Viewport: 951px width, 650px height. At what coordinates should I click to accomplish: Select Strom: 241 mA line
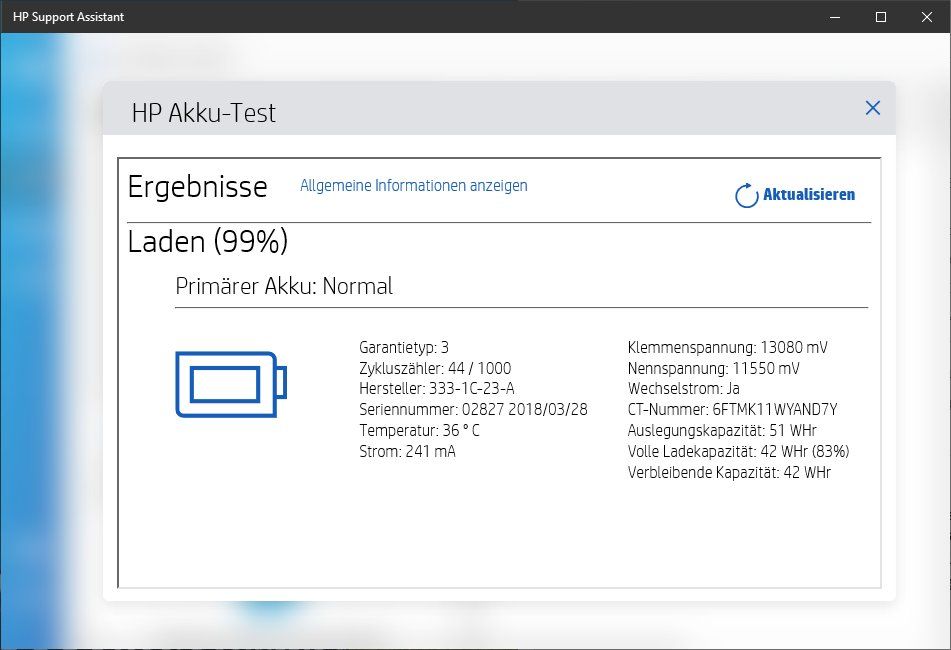[407, 451]
